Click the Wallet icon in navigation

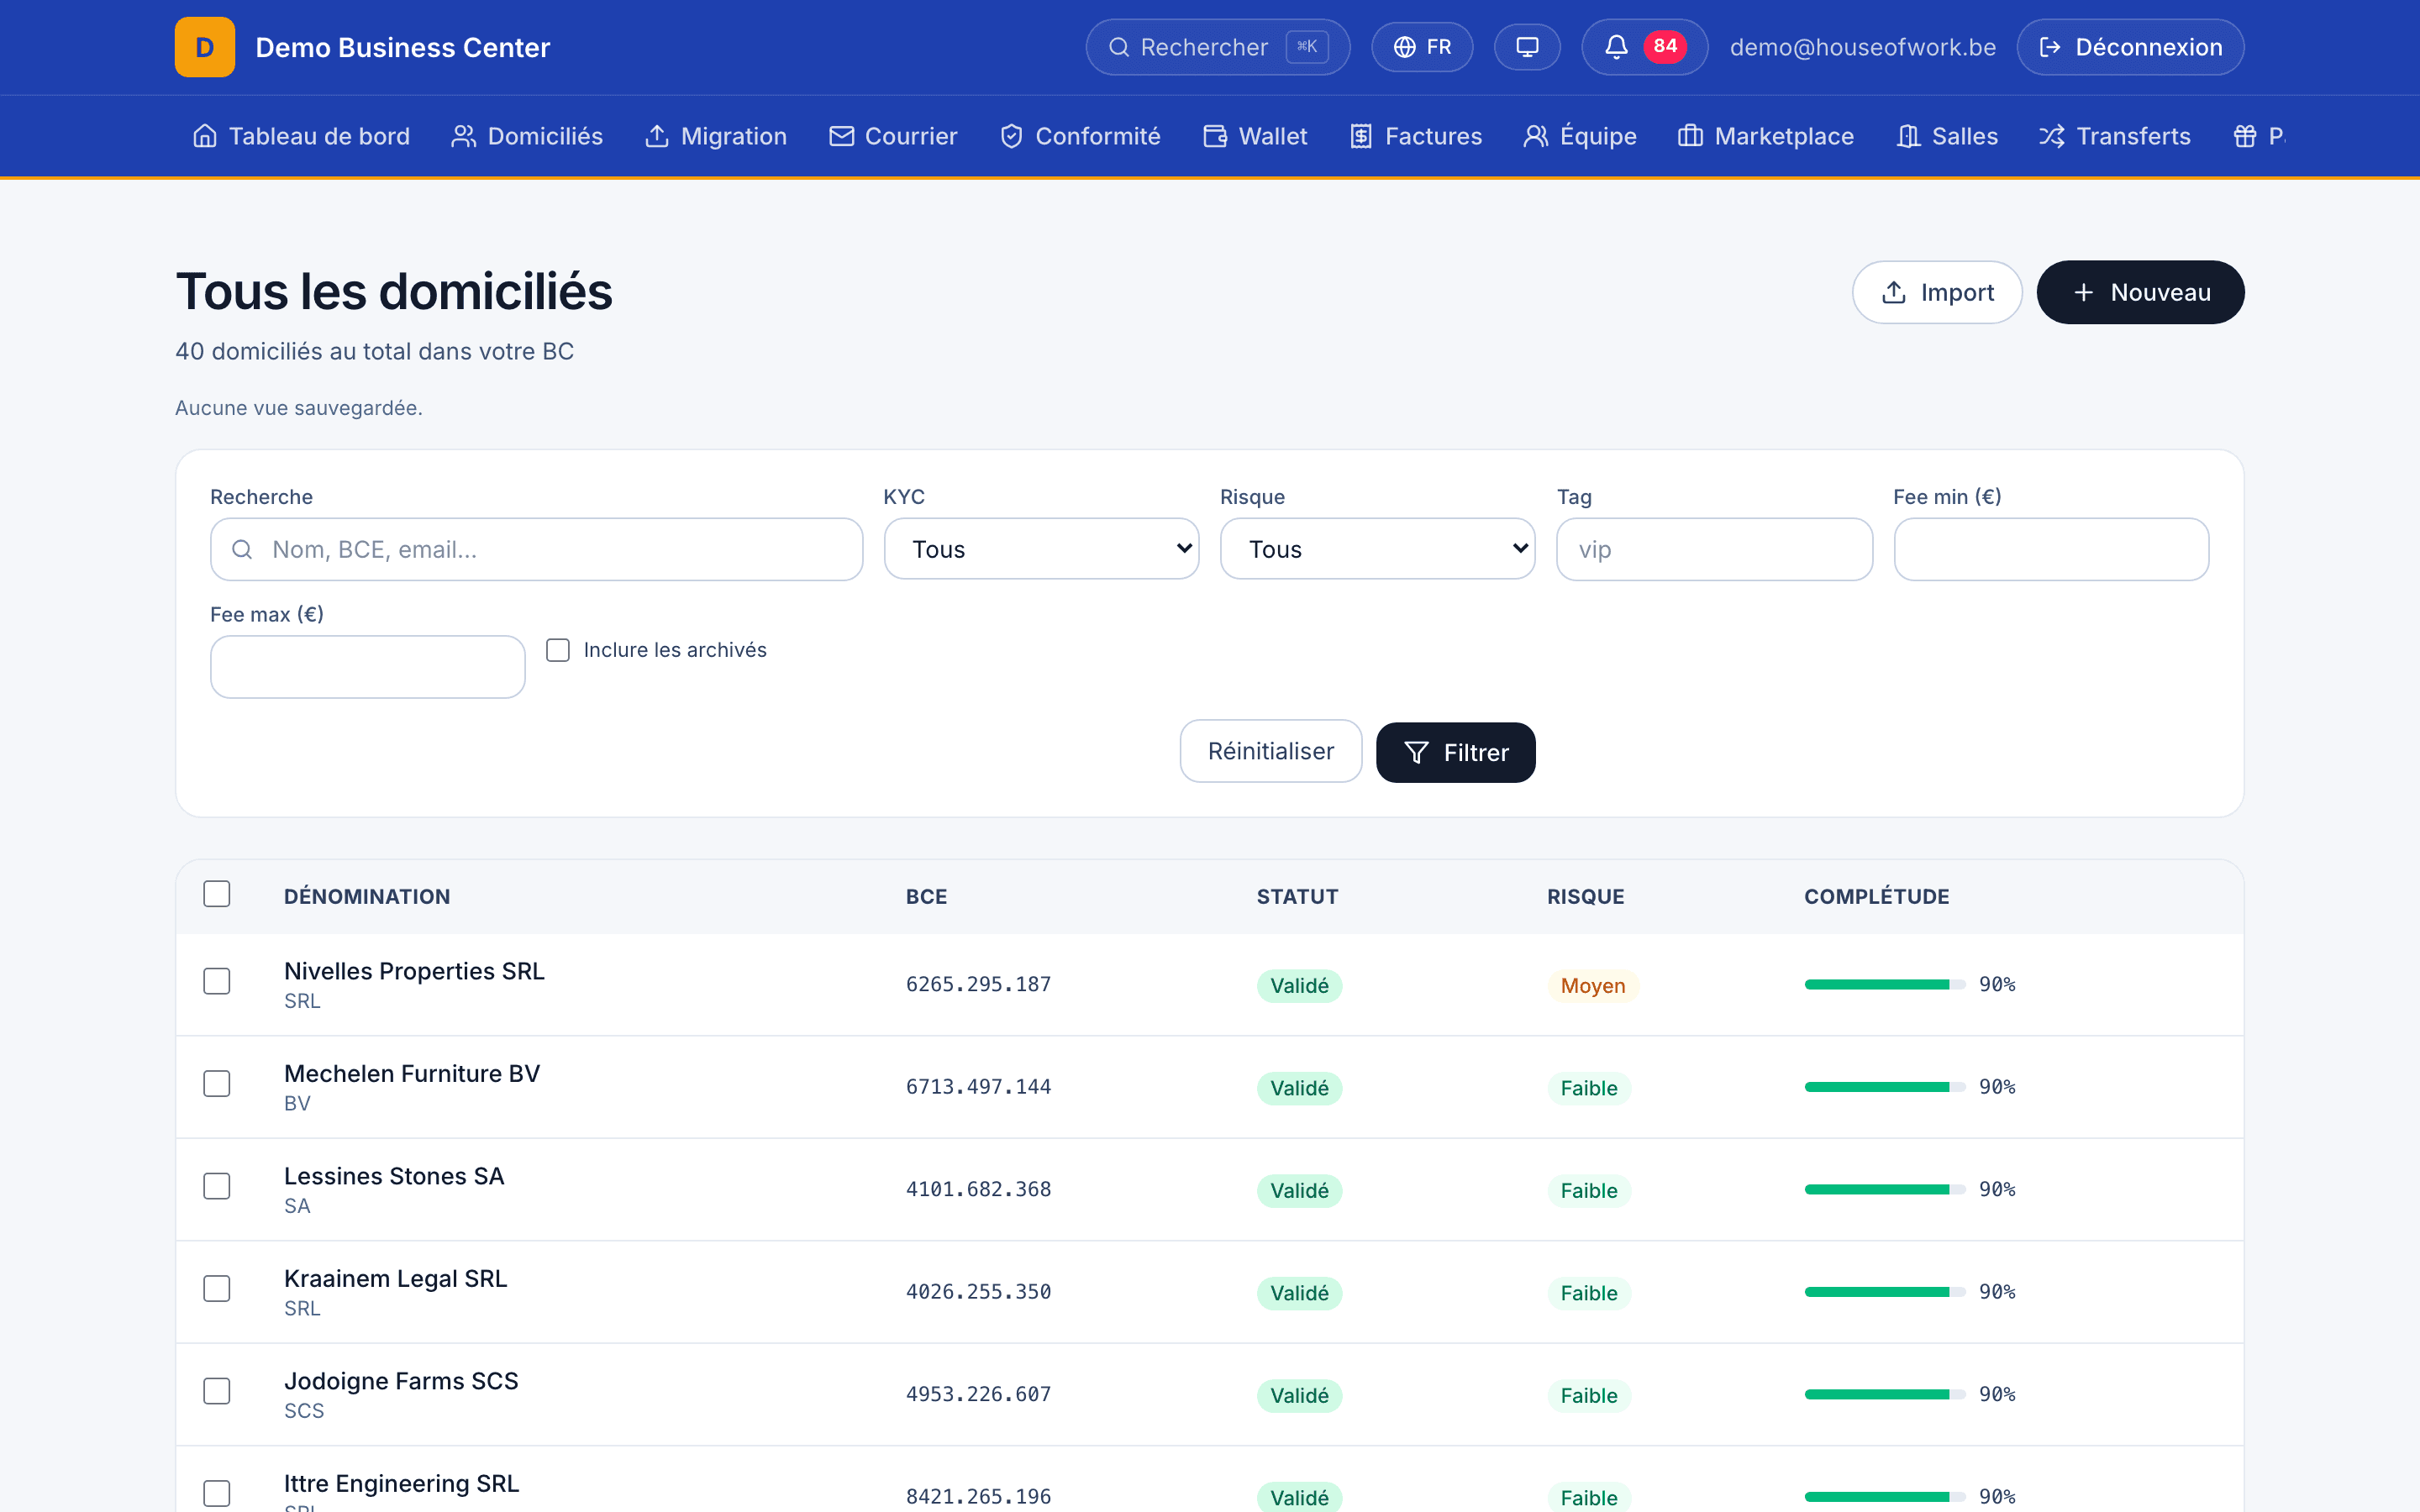click(x=1215, y=136)
